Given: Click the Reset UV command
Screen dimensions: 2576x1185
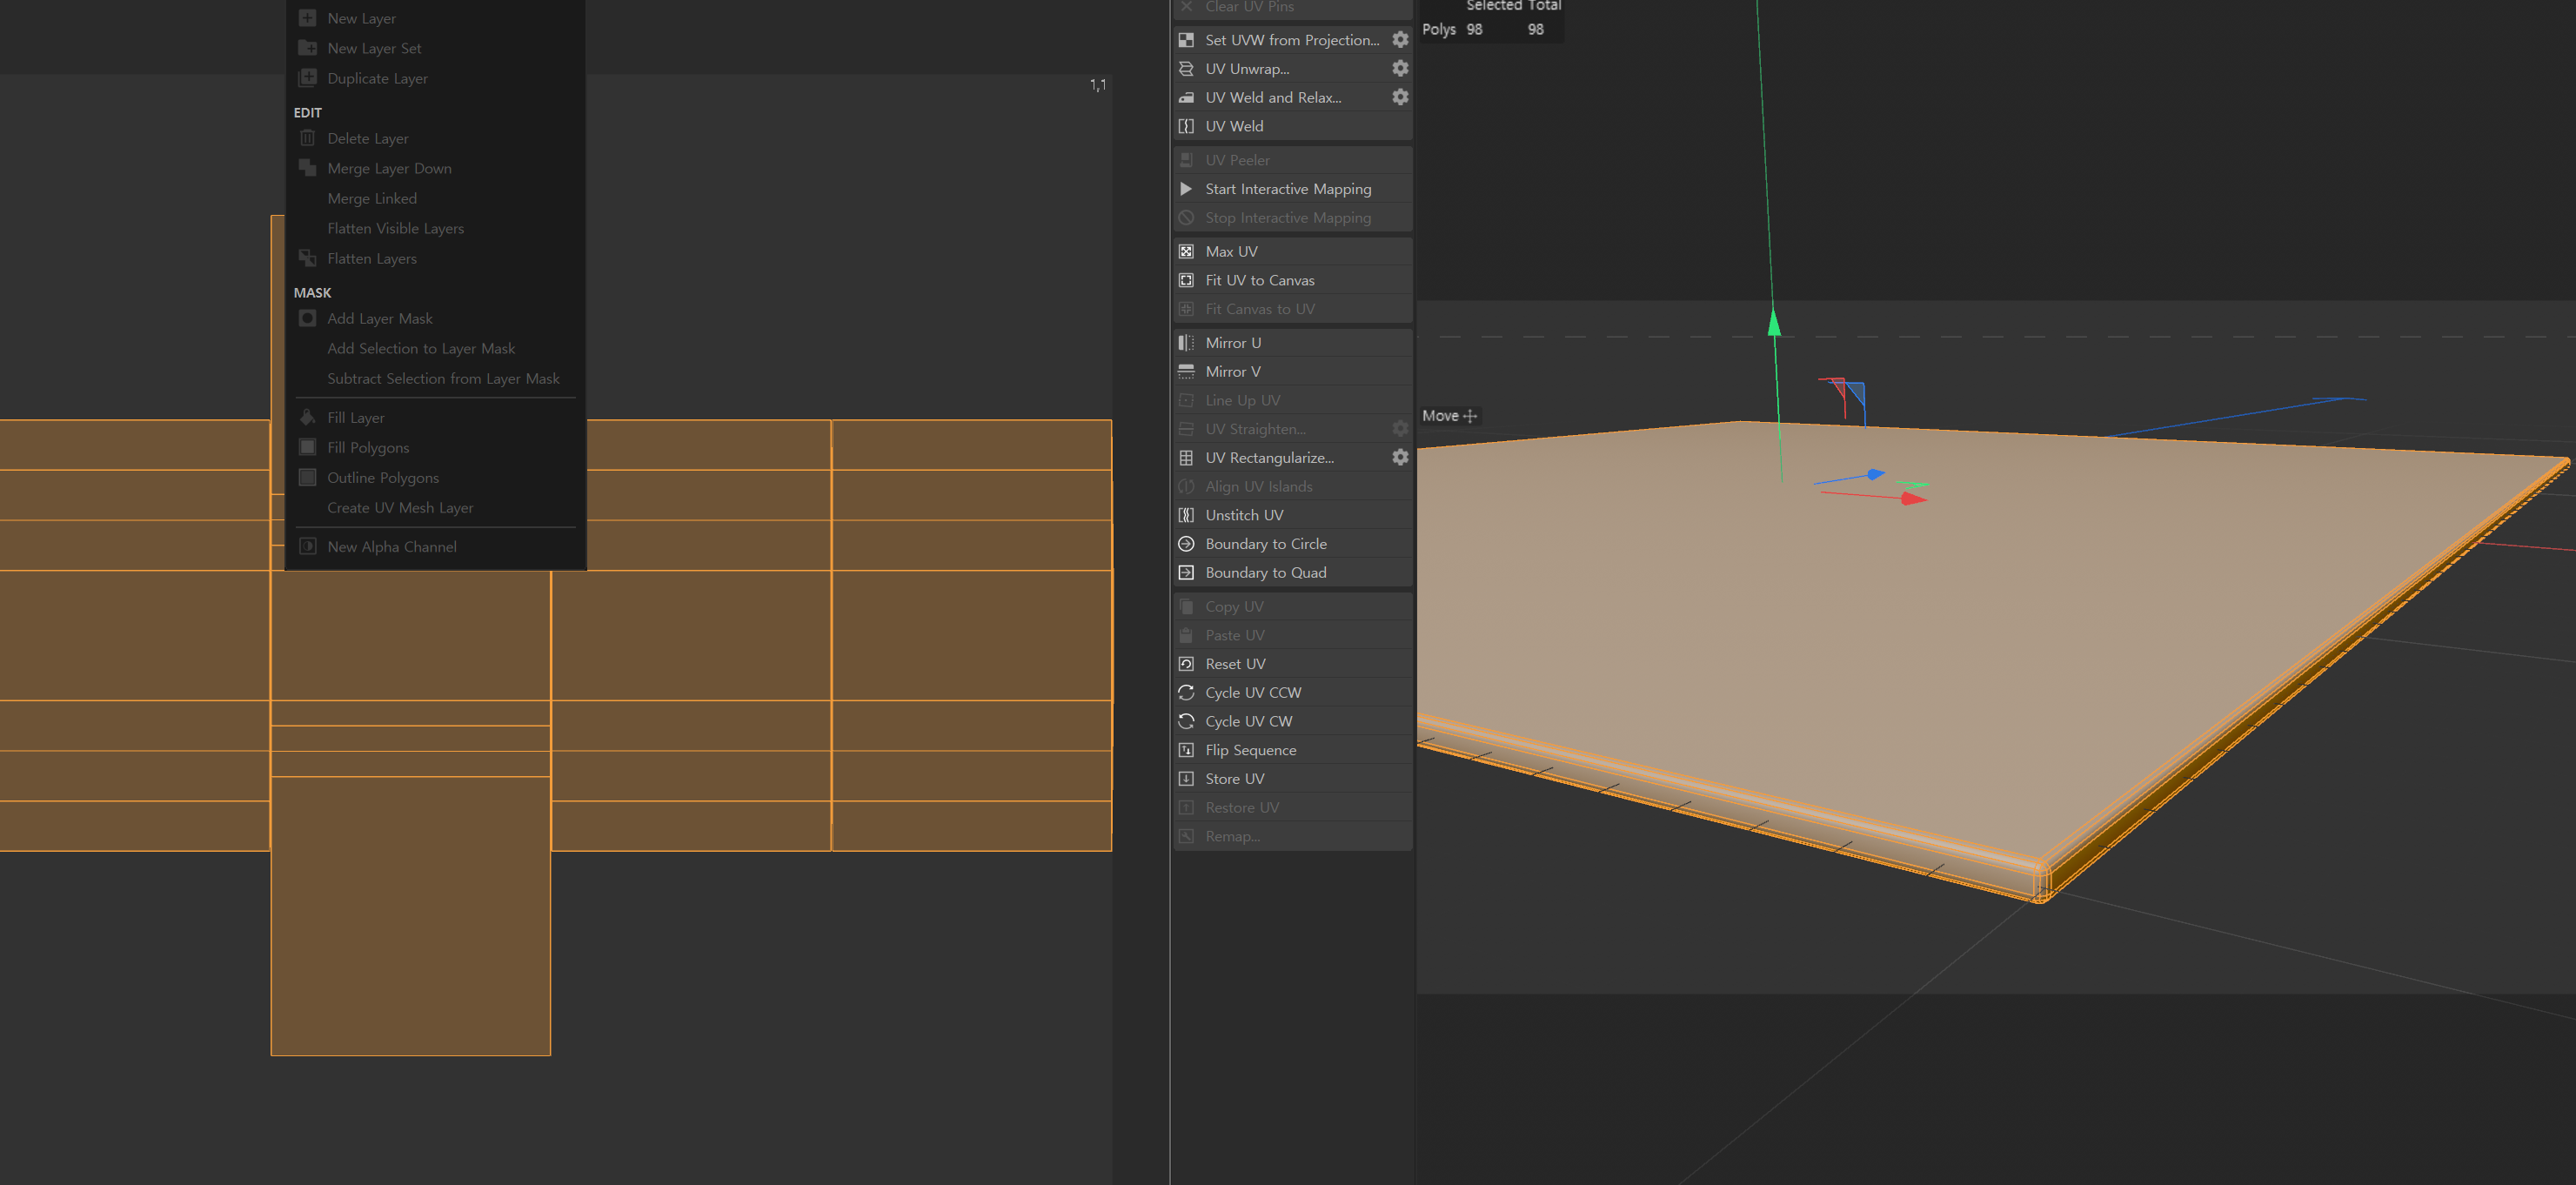Looking at the screenshot, I should (x=1235, y=664).
